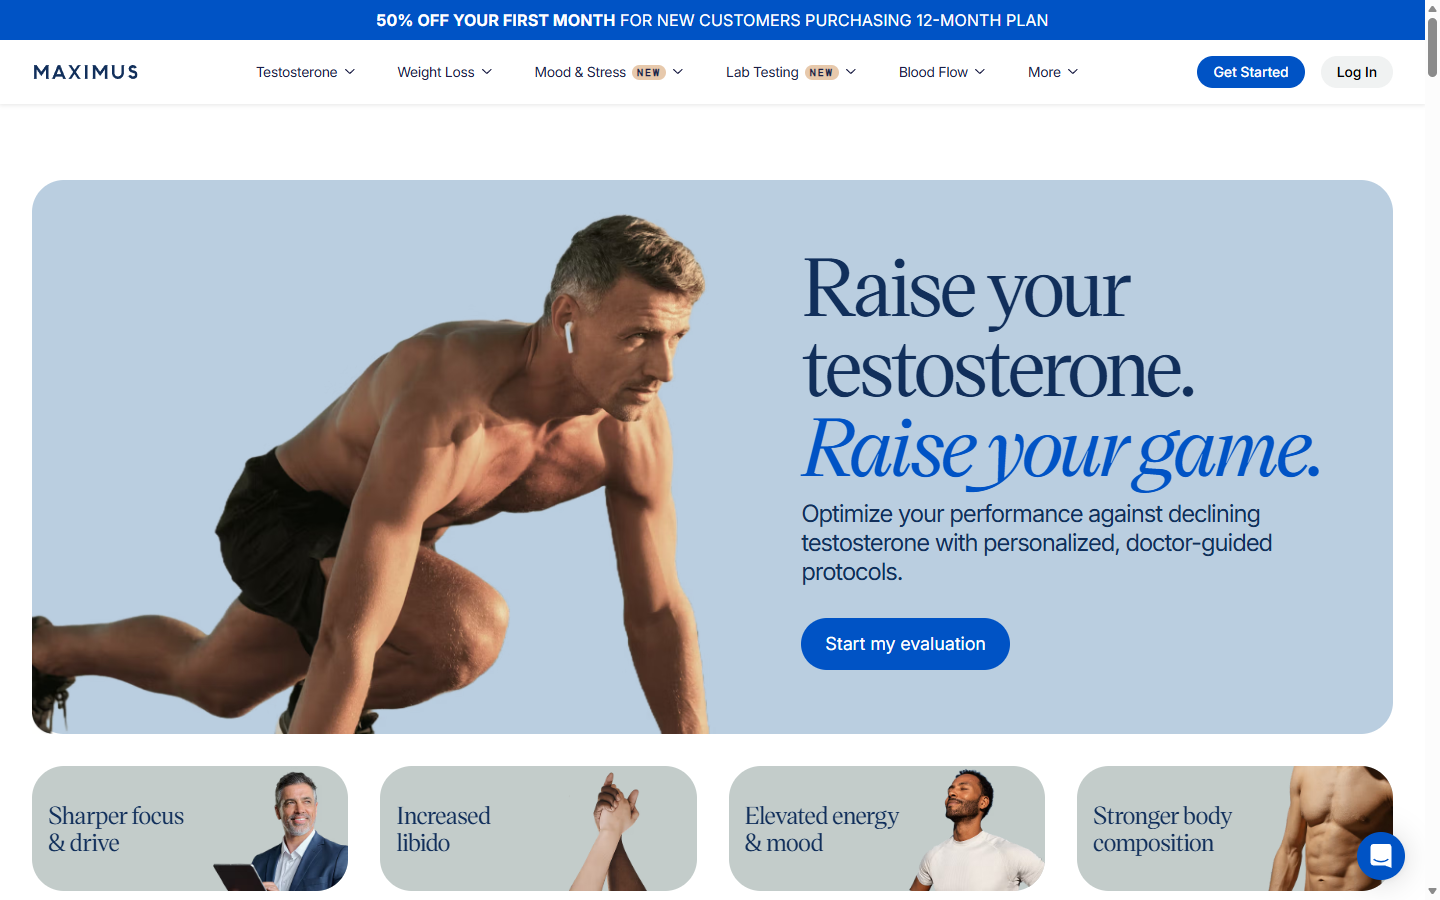The image size is (1440, 900).
Task: Open the Increased libido card
Action: click(538, 828)
